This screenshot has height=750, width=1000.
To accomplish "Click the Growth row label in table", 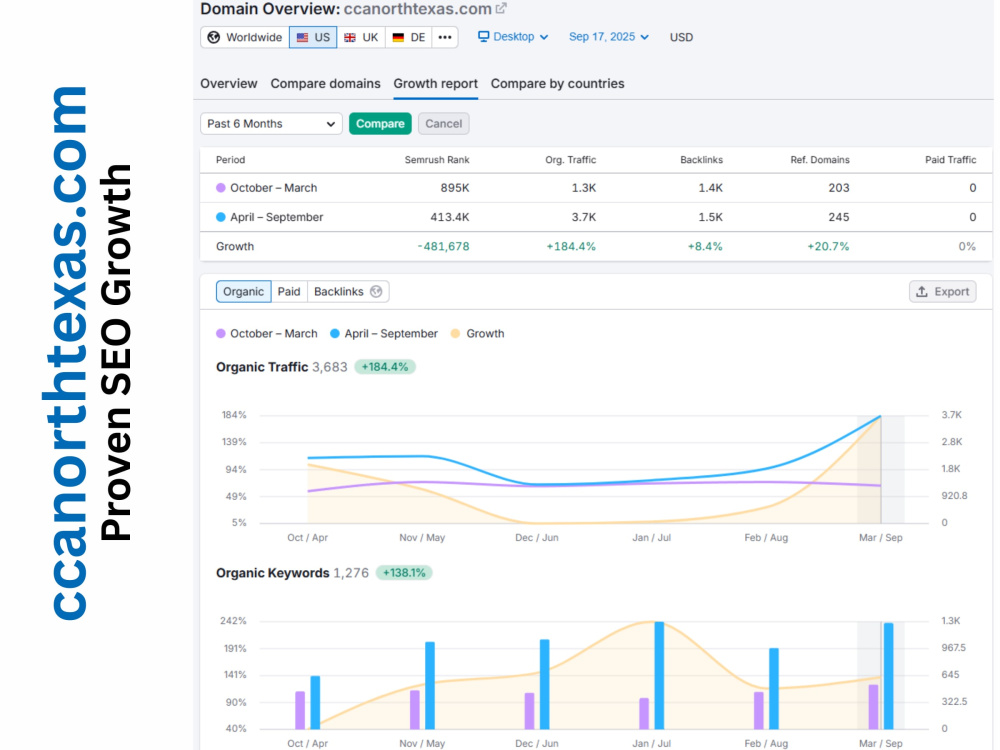I will click(235, 246).
